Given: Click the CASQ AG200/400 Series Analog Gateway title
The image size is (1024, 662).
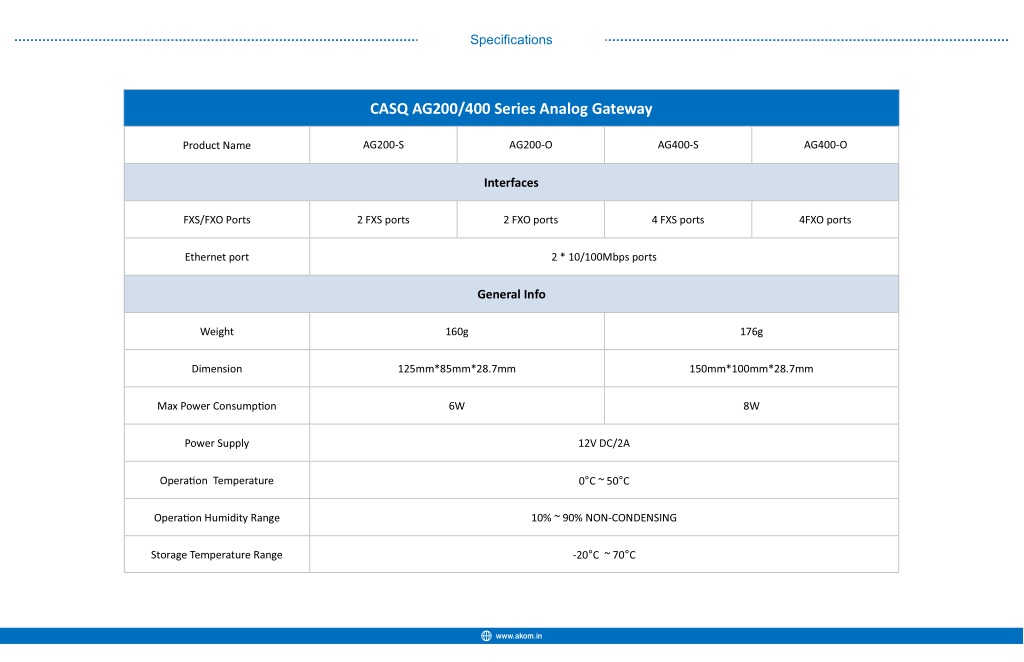Looking at the screenshot, I should (511, 108).
